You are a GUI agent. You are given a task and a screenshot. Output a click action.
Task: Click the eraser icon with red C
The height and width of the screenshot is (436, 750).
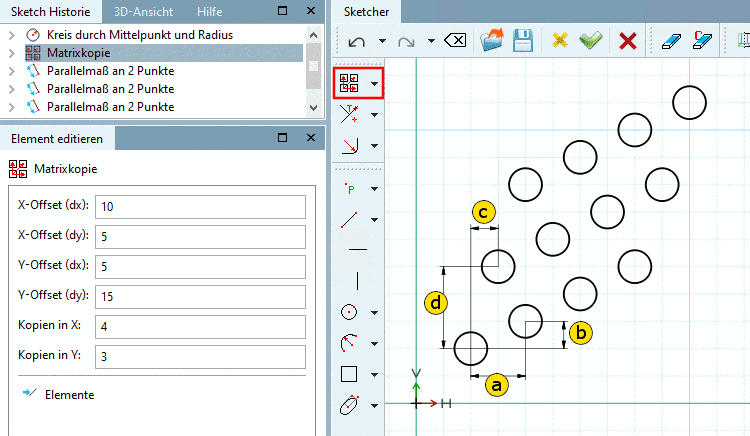[x=702, y=40]
